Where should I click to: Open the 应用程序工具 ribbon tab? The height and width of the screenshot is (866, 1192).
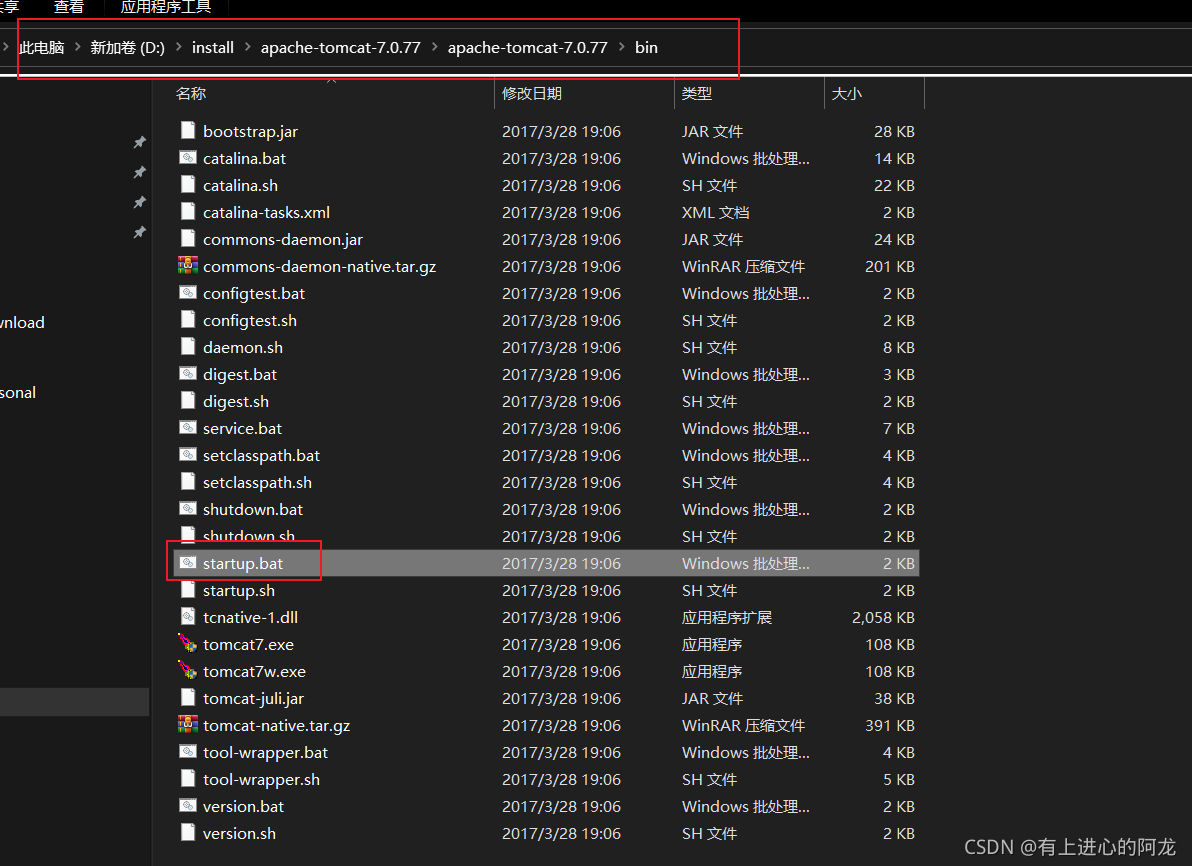click(166, 7)
